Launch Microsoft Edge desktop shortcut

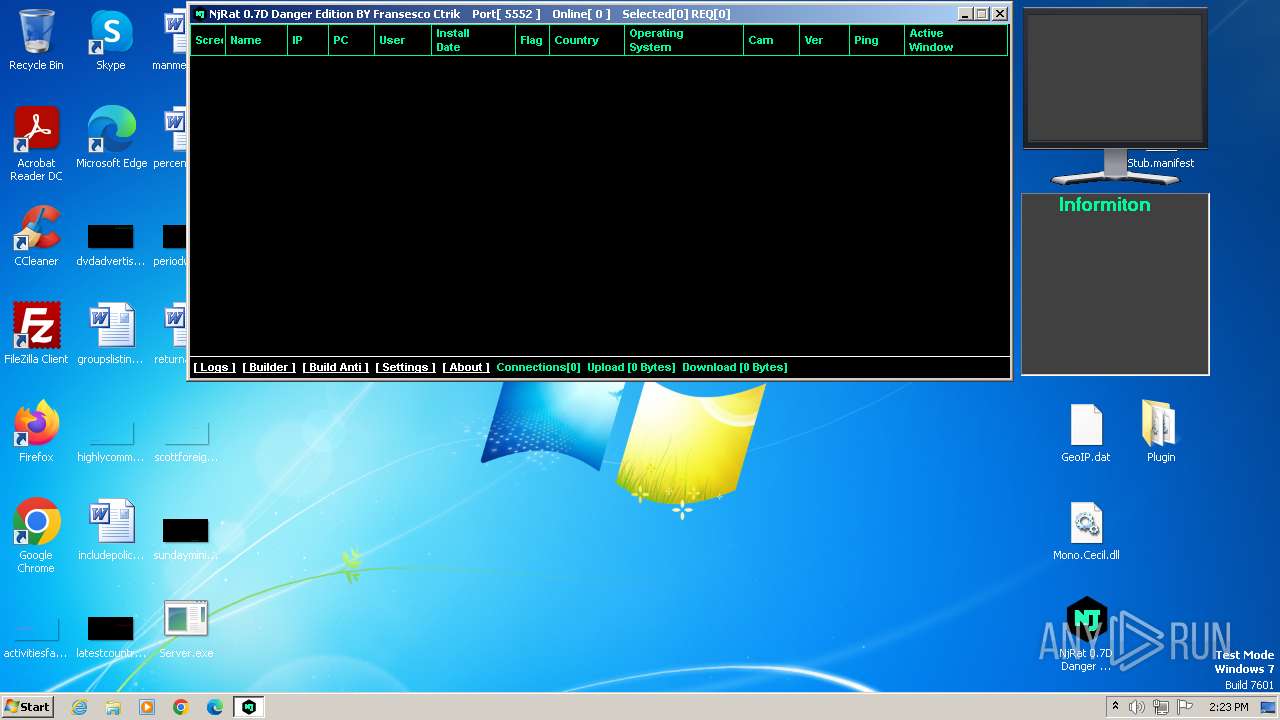click(111, 138)
